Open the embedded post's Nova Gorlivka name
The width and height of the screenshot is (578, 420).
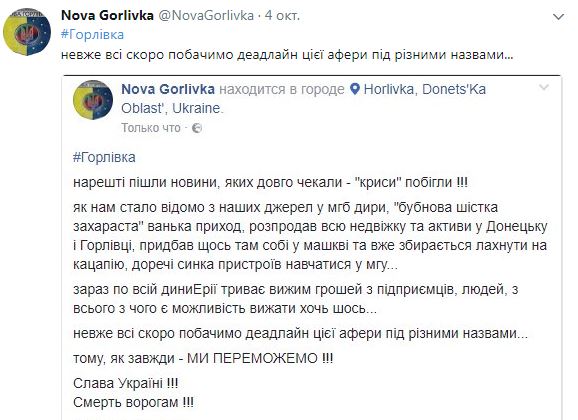pyautogui.click(x=168, y=89)
